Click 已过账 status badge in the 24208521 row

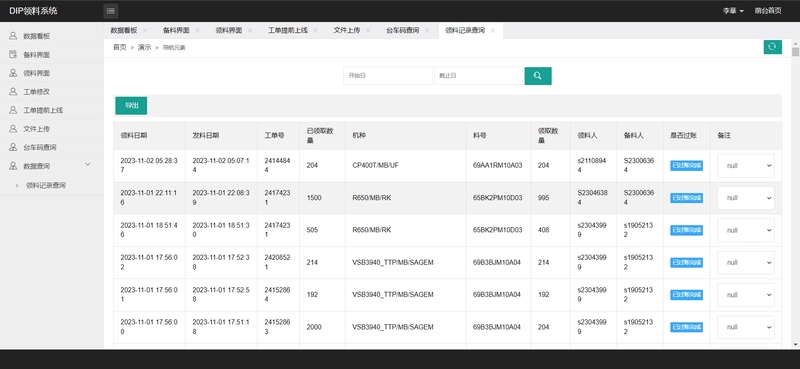coord(686,262)
